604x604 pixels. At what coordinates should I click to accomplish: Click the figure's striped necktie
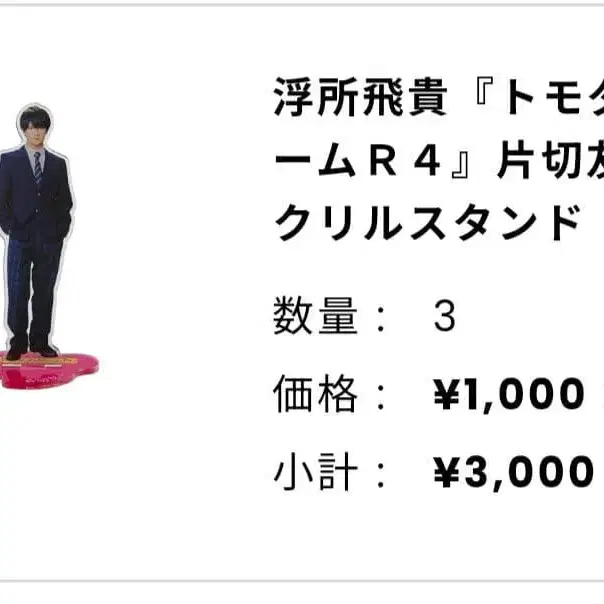pos(37,167)
